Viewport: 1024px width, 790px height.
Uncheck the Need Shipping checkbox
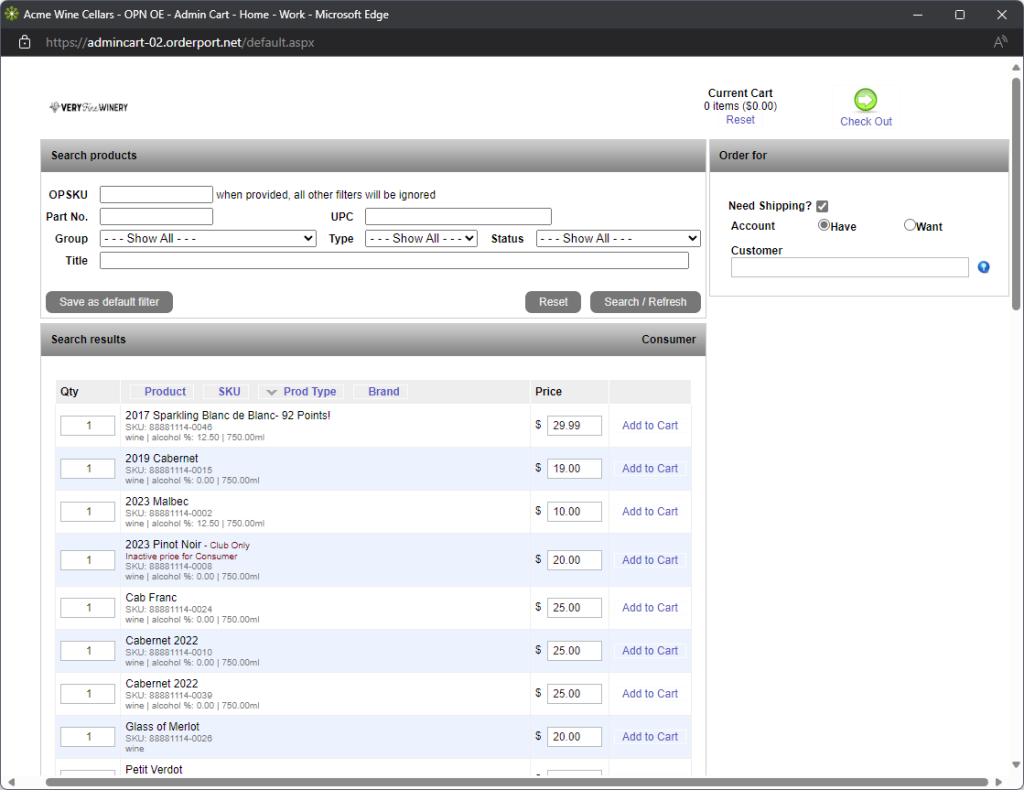(x=822, y=206)
